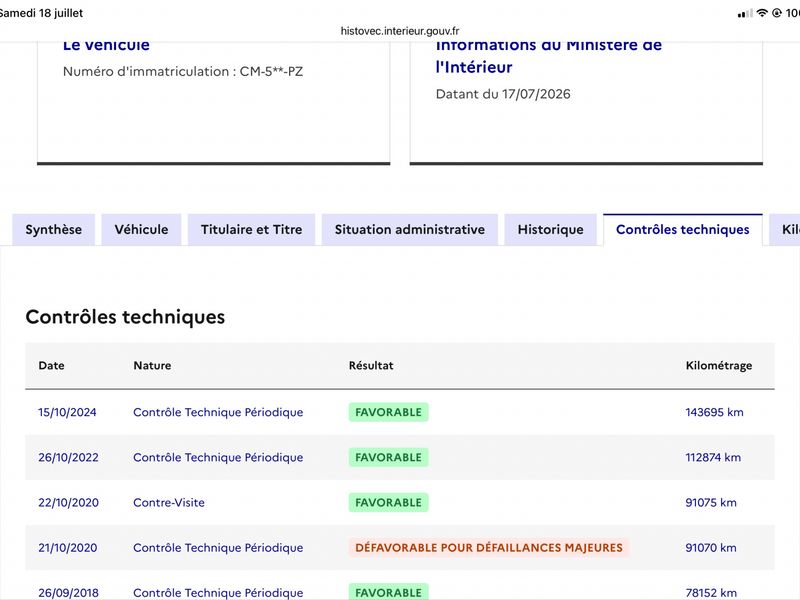
Task: Click the 112874 km value
Action: pos(713,457)
